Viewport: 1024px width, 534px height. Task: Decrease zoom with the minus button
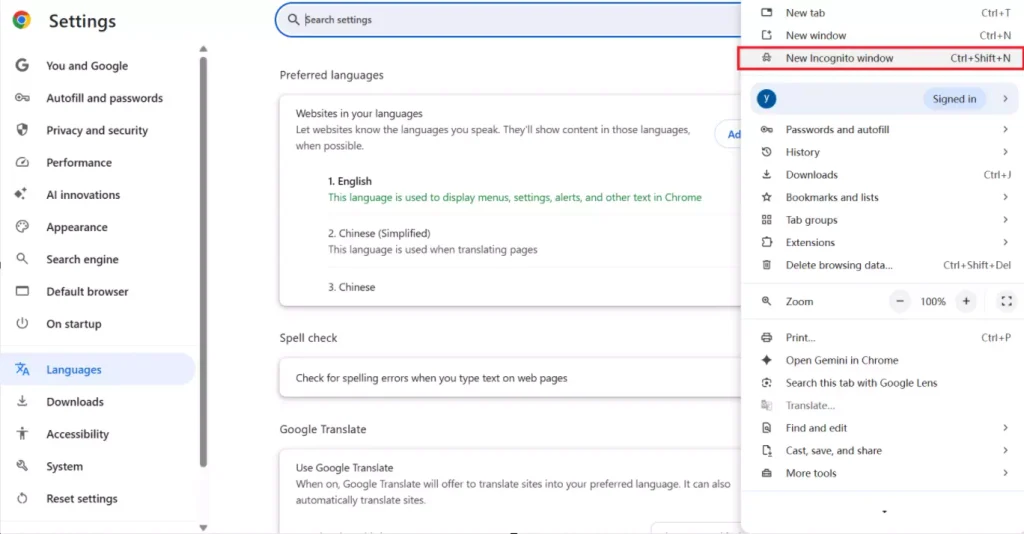click(900, 301)
